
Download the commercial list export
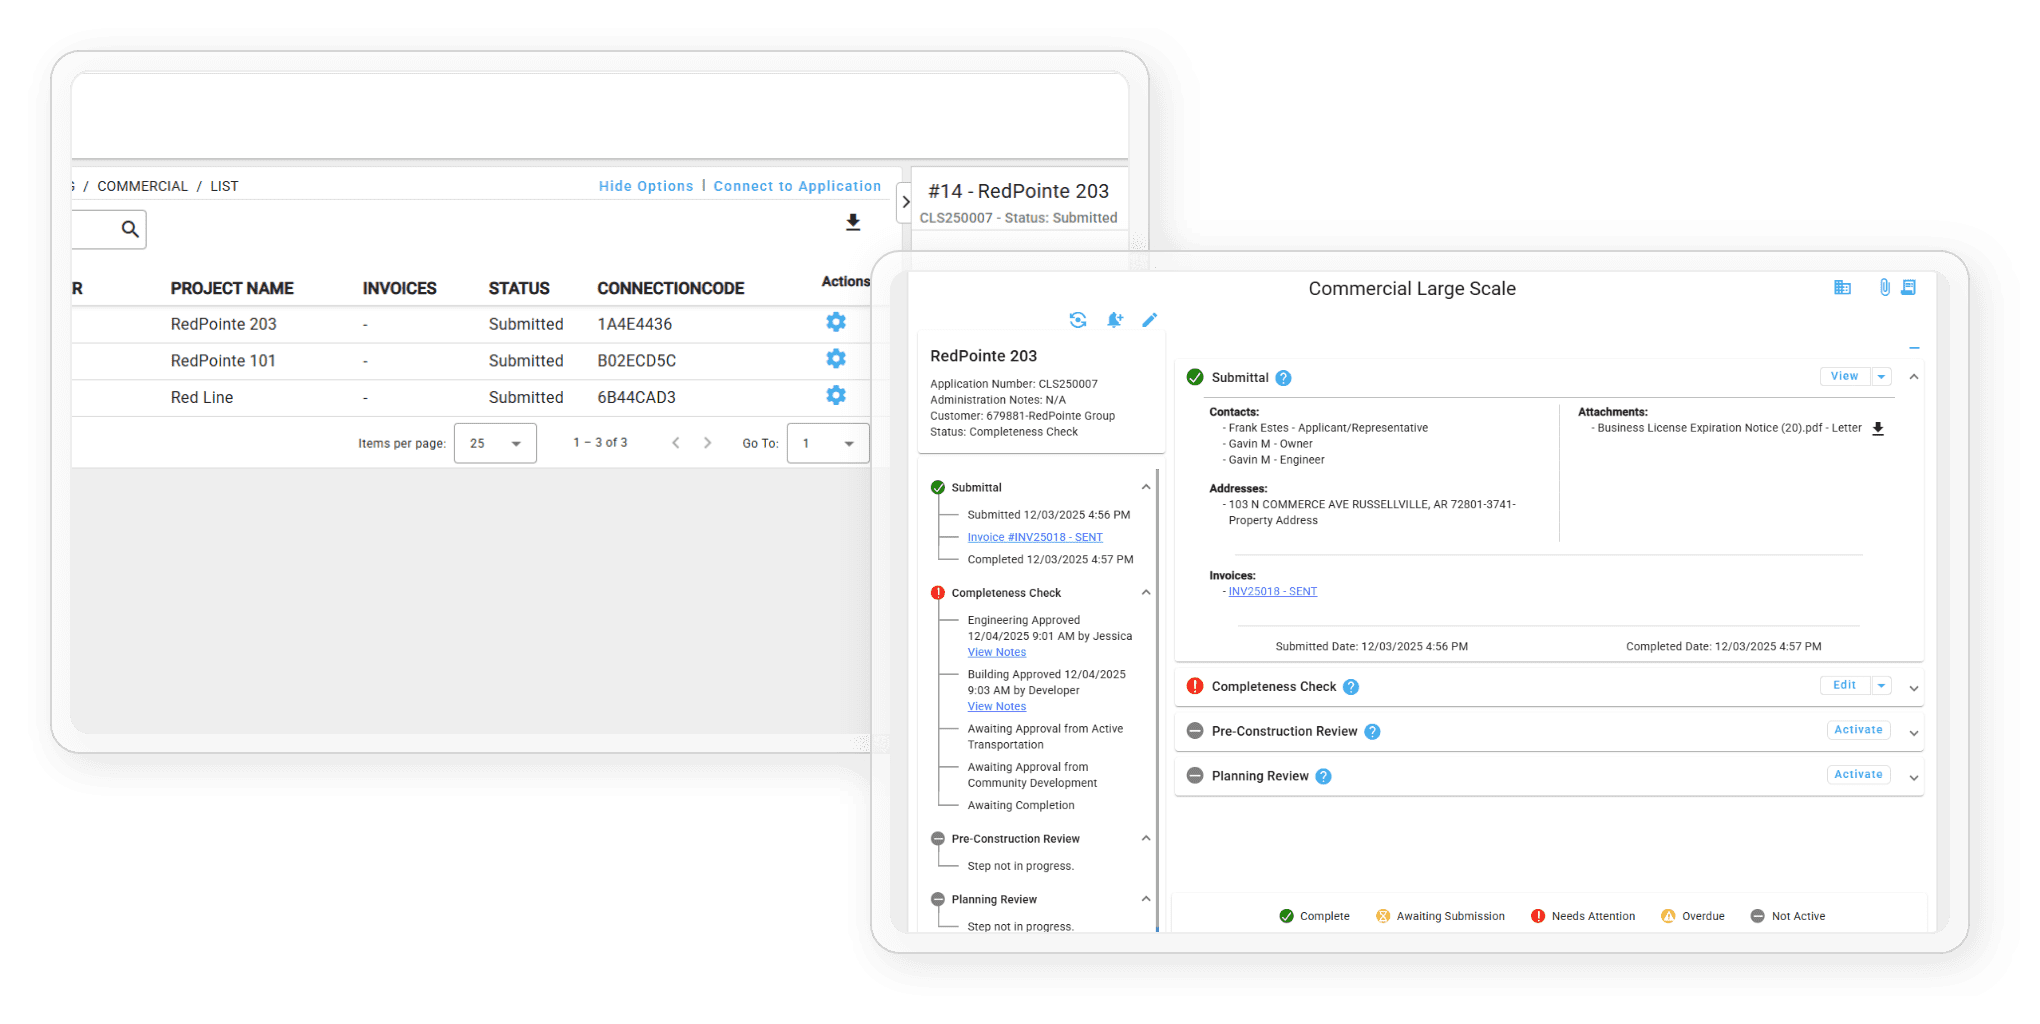click(852, 222)
